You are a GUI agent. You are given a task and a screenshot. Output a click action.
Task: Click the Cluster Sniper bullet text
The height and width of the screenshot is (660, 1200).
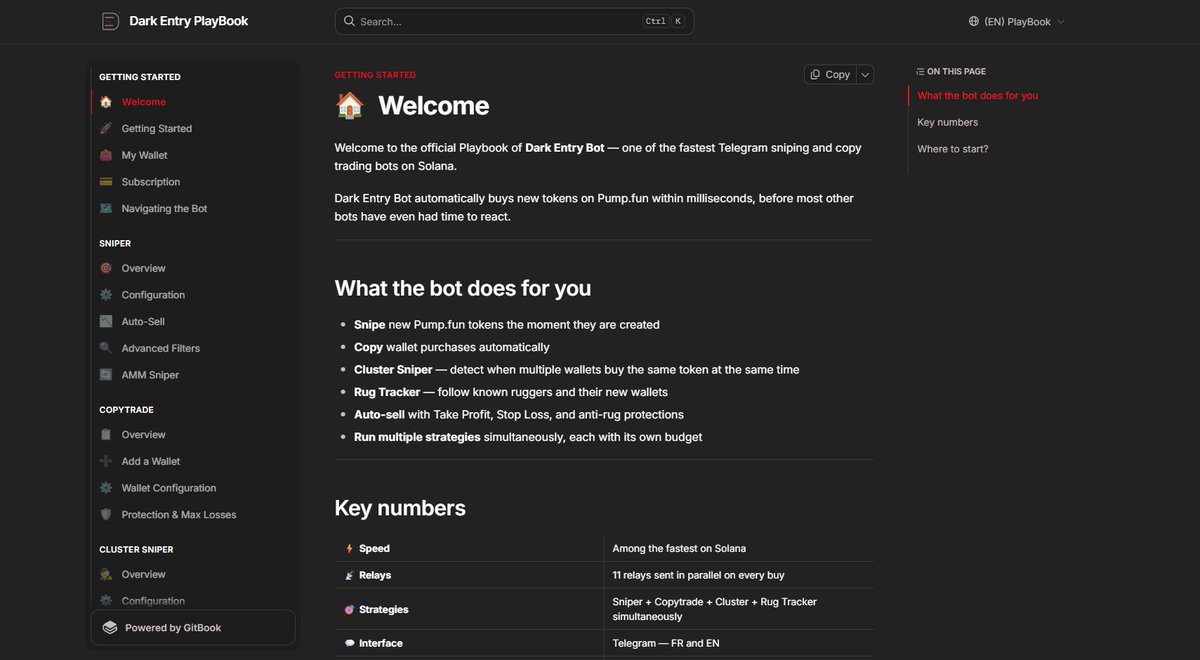[577, 370]
